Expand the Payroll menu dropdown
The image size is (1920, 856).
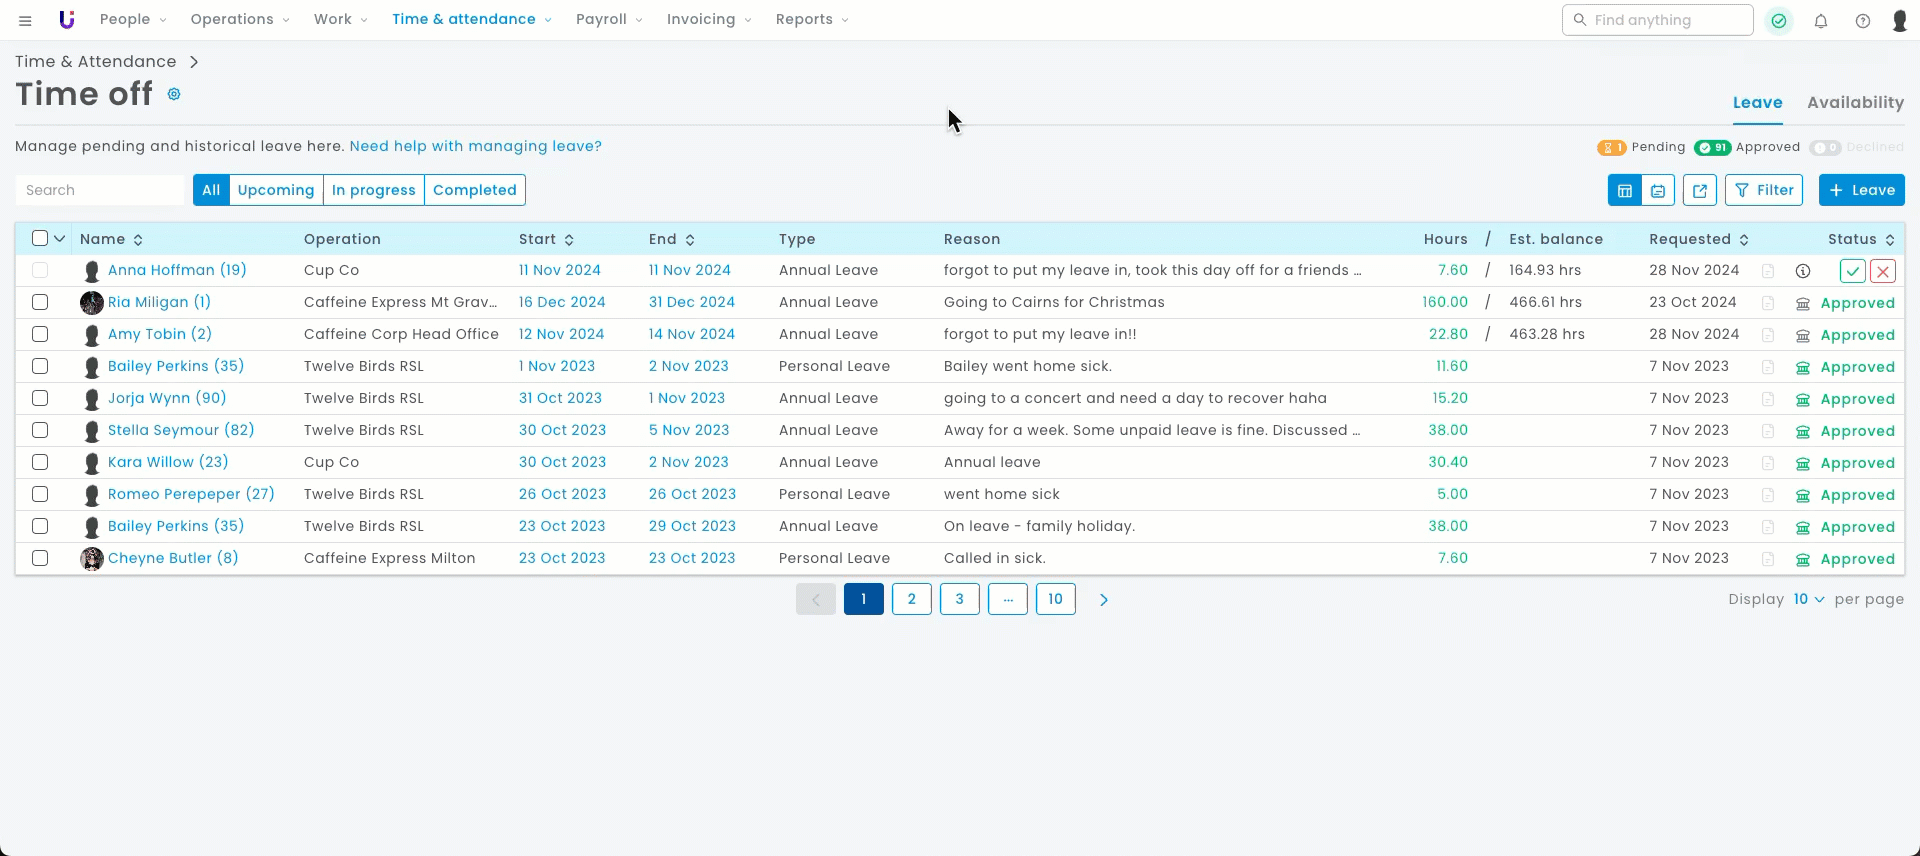pos(609,20)
